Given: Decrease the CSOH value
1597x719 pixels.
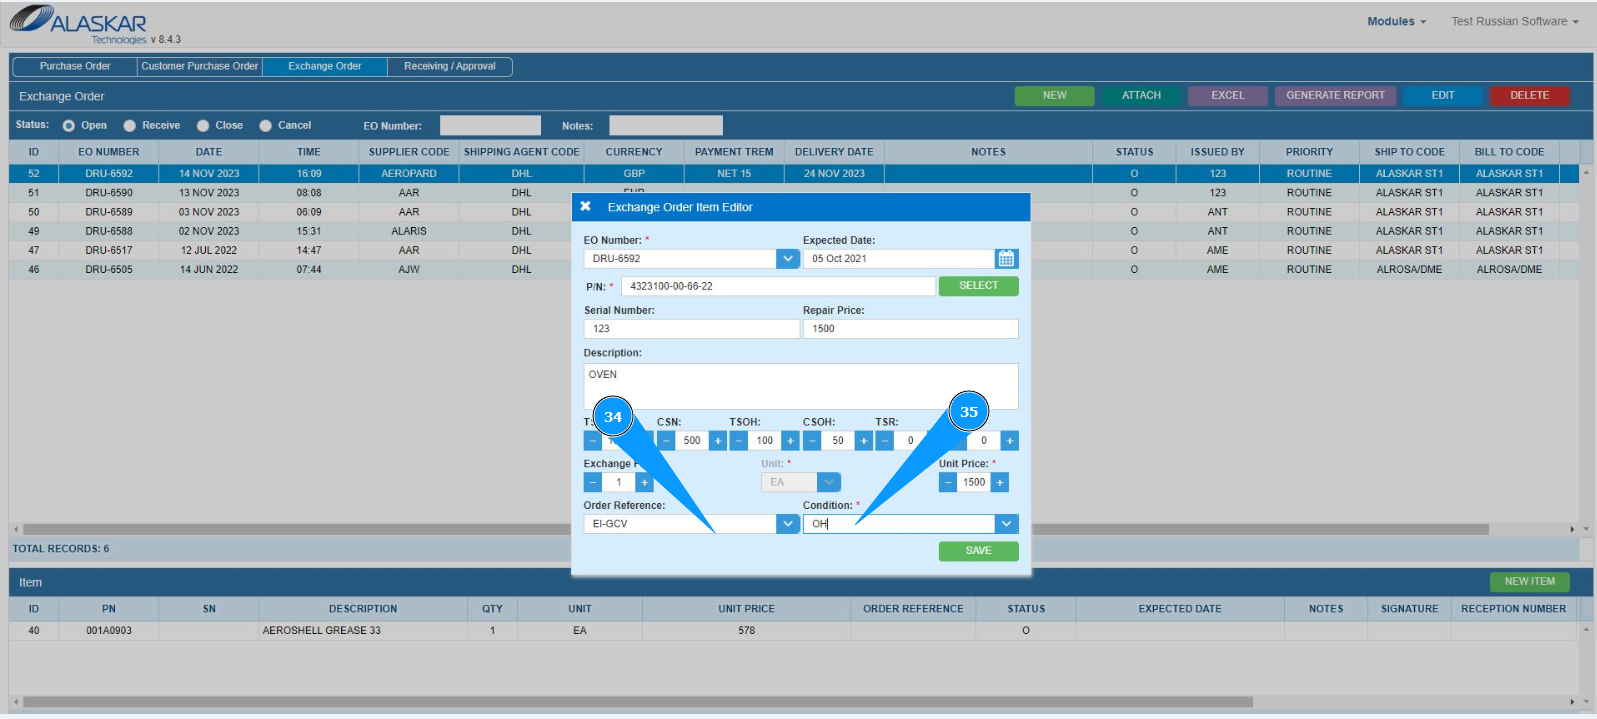Looking at the screenshot, I should pyautogui.click(x=812, y=441).
